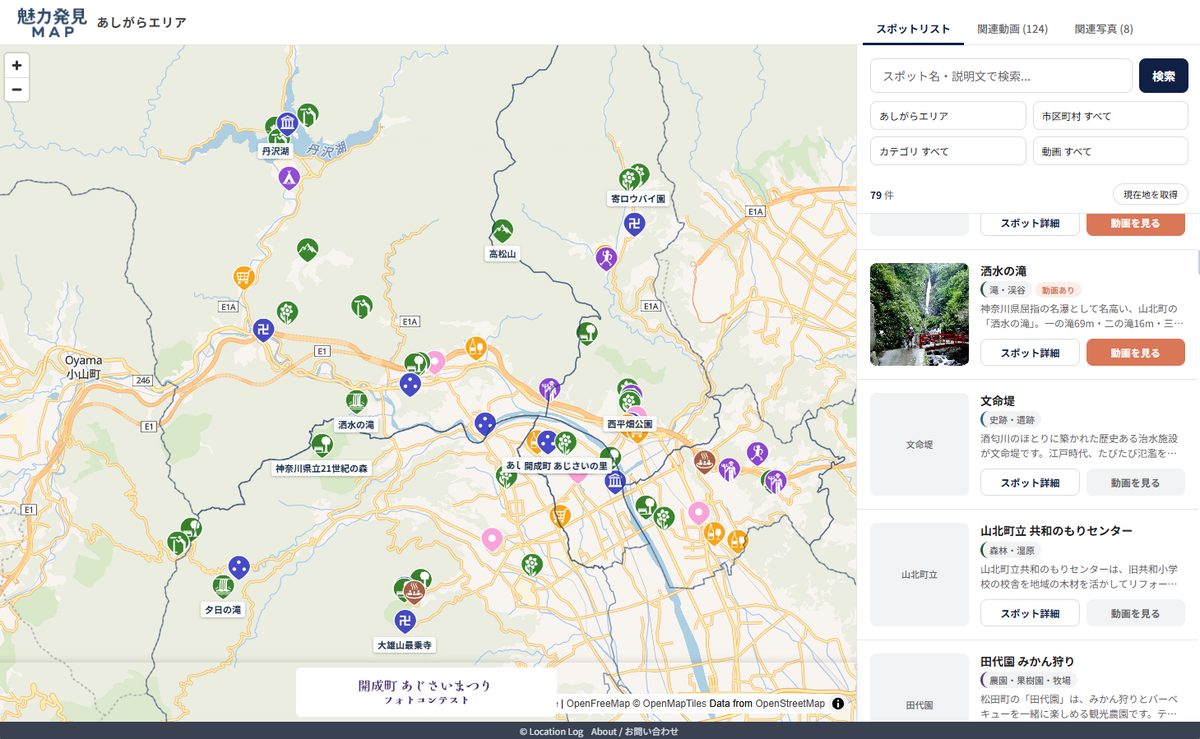Click the brown hot spring marker right of 西平畑公園
Screen dimensions: 1200x739
point(704,462)
